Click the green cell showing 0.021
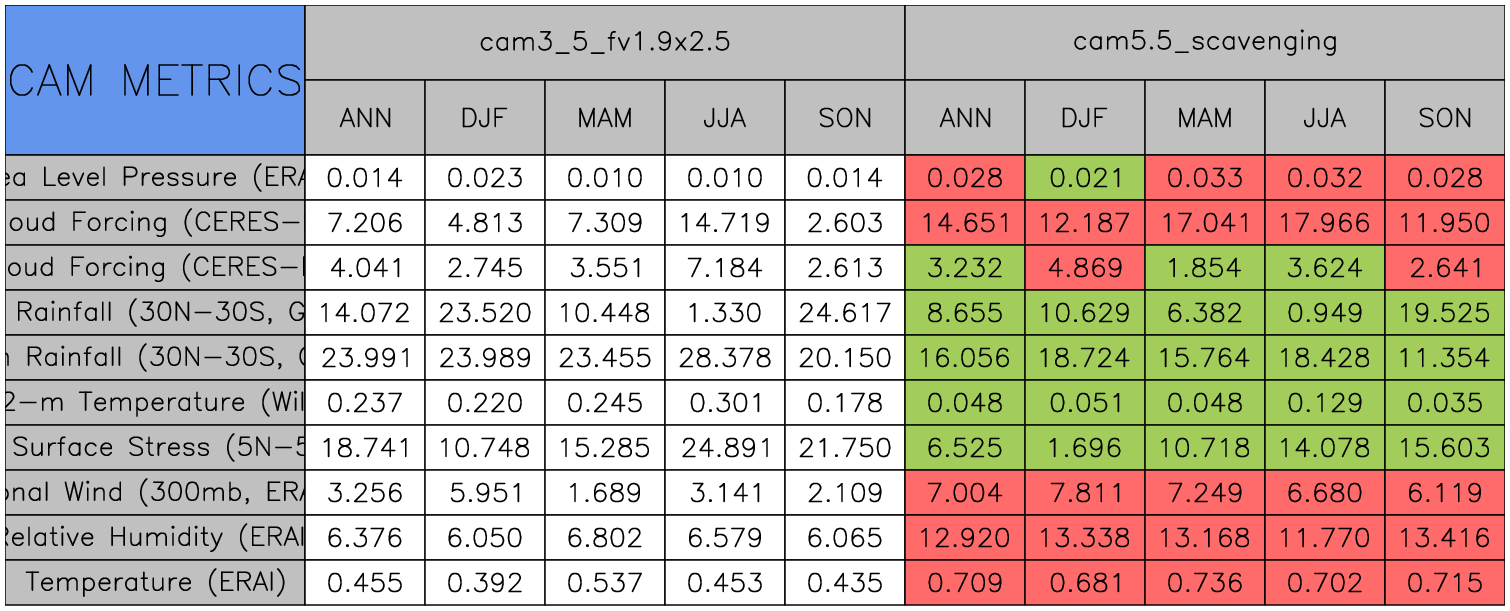The width and height of the screenshot is (1510, 611). coord(1084,178)
